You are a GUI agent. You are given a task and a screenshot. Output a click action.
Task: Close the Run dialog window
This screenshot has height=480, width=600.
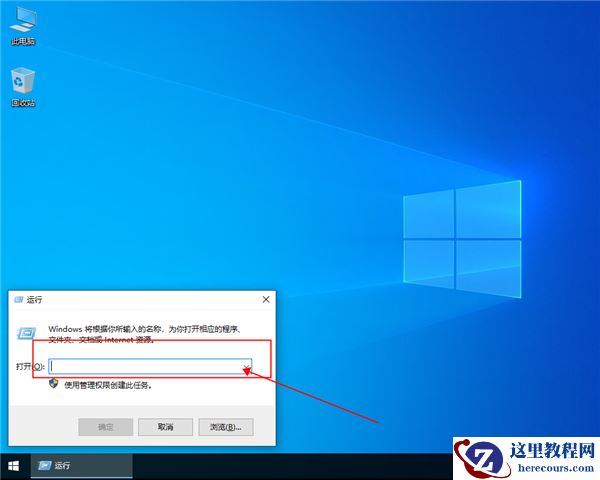pos(266,299)
